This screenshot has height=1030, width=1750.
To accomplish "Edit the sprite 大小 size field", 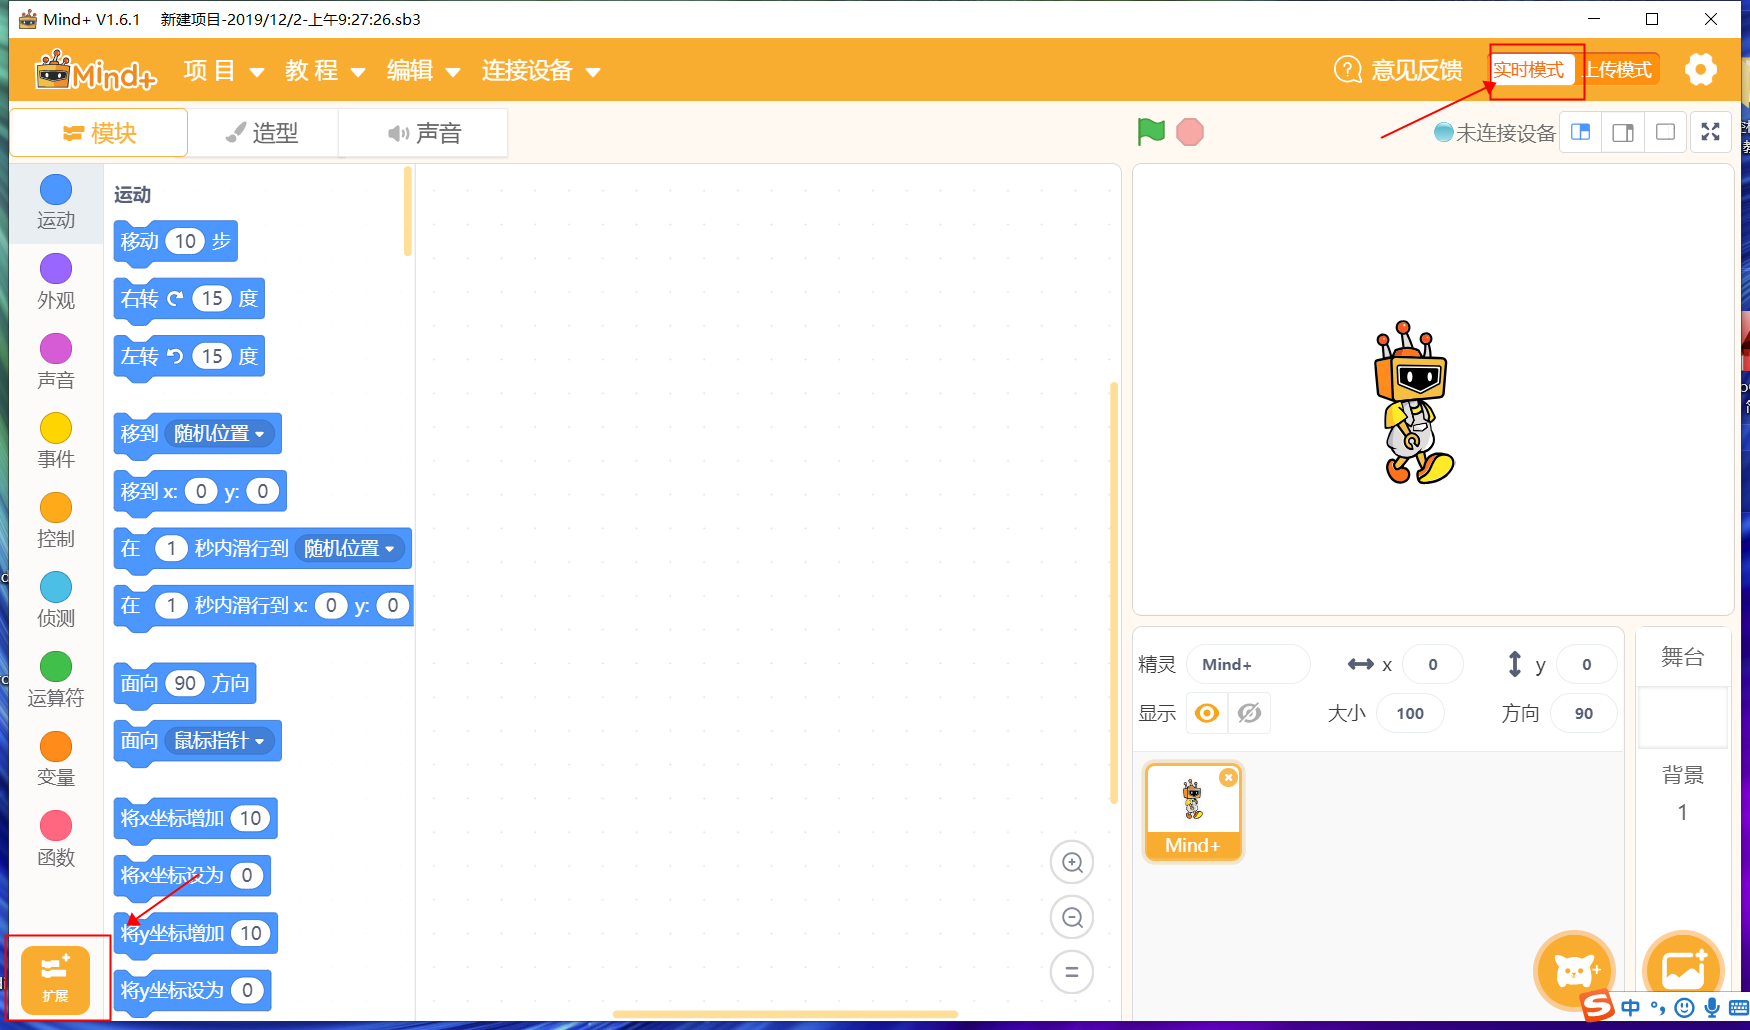I will pos(1410,714).
